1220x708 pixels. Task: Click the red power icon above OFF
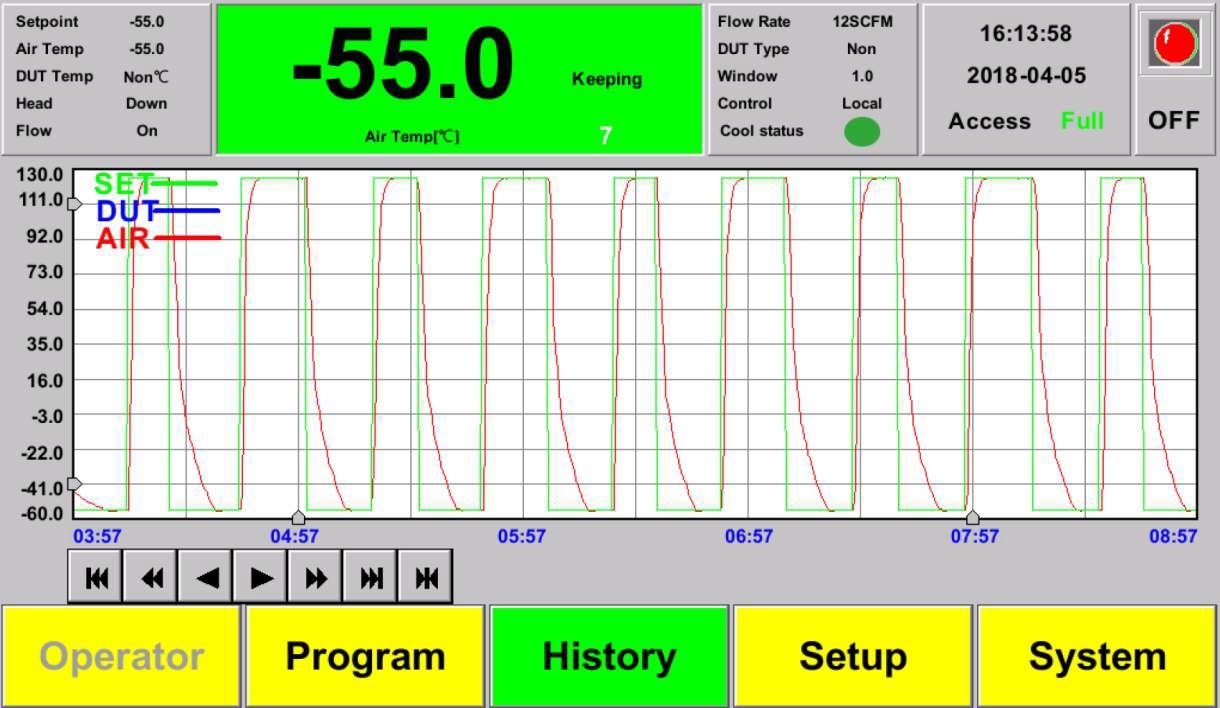tap(1174, 43)
